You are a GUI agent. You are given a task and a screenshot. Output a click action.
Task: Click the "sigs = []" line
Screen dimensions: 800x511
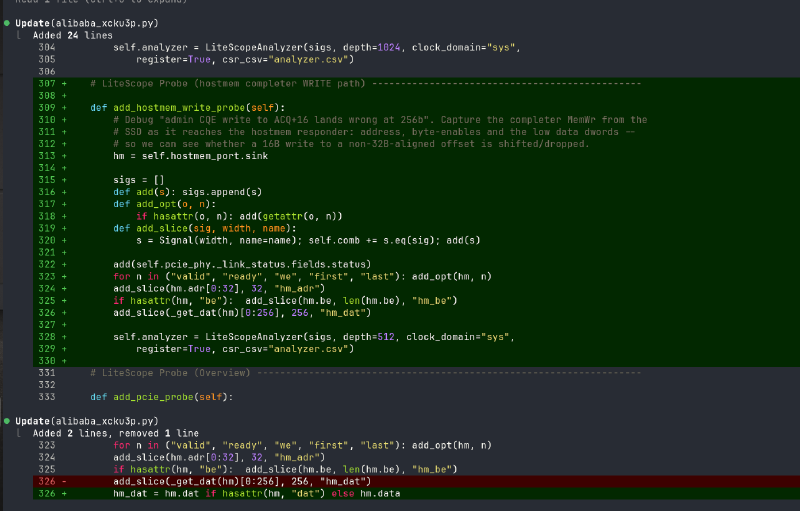tap(139, 180)
